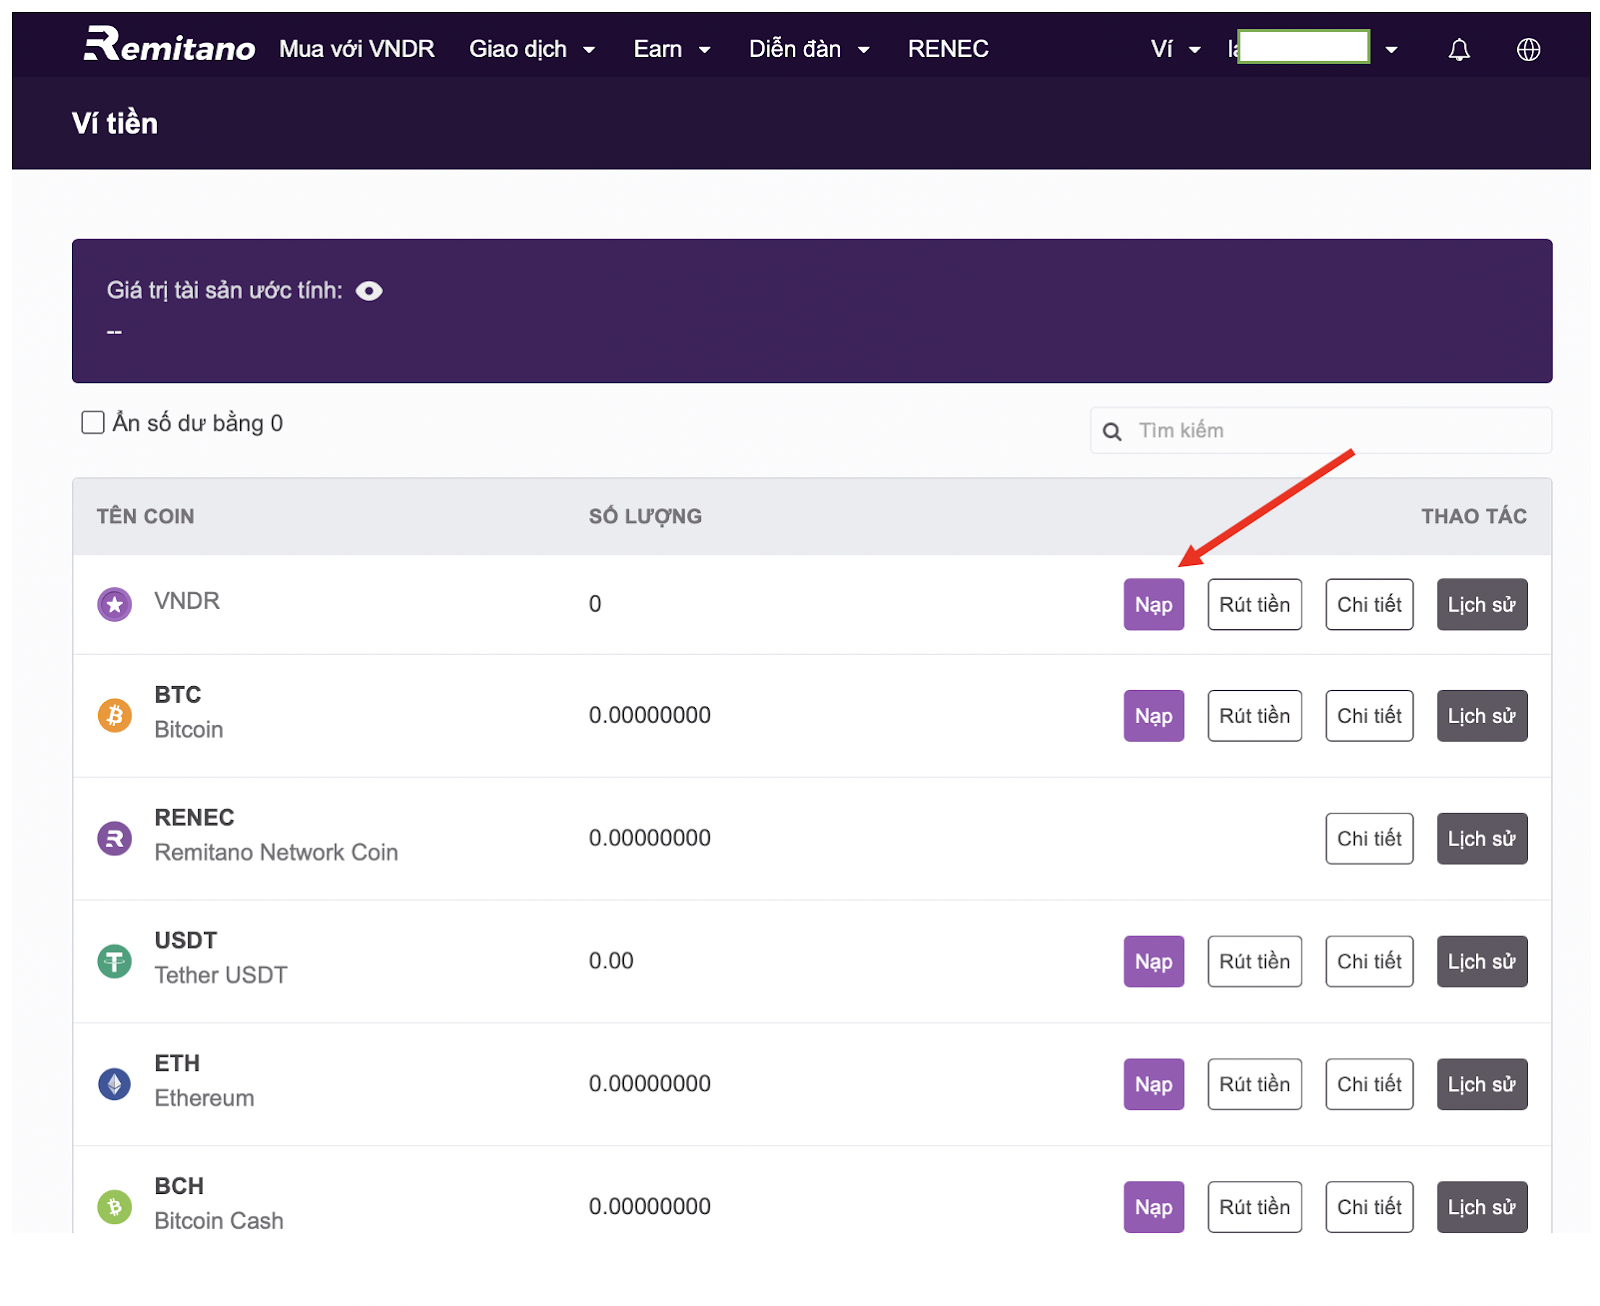1600x1306 pixels.
Task: Check the "Ẩn số dư bằng 0" checkbox
Action: (x=93, y=422)
